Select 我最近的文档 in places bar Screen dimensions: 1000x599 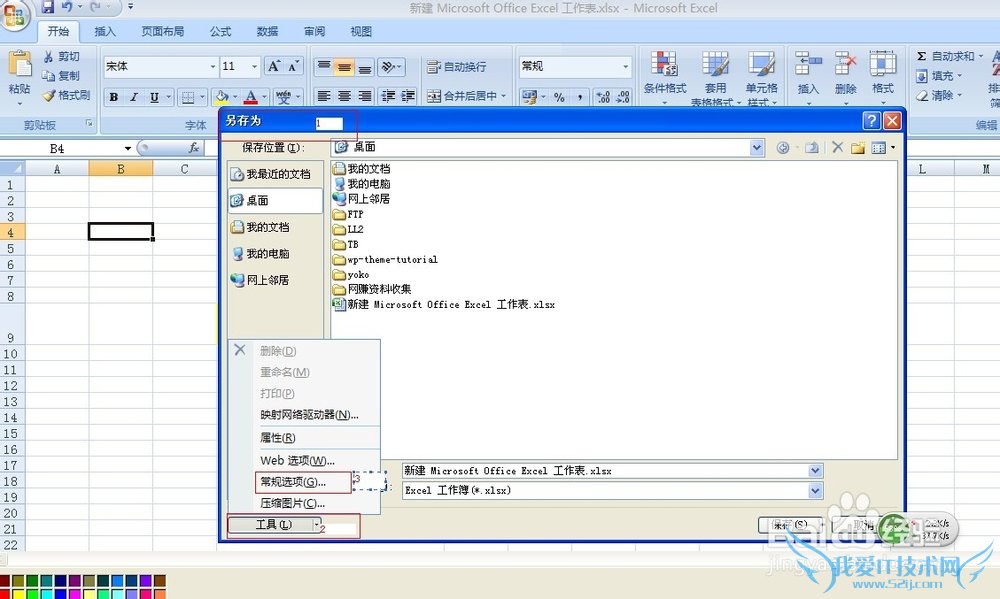(x=276, y=174)
